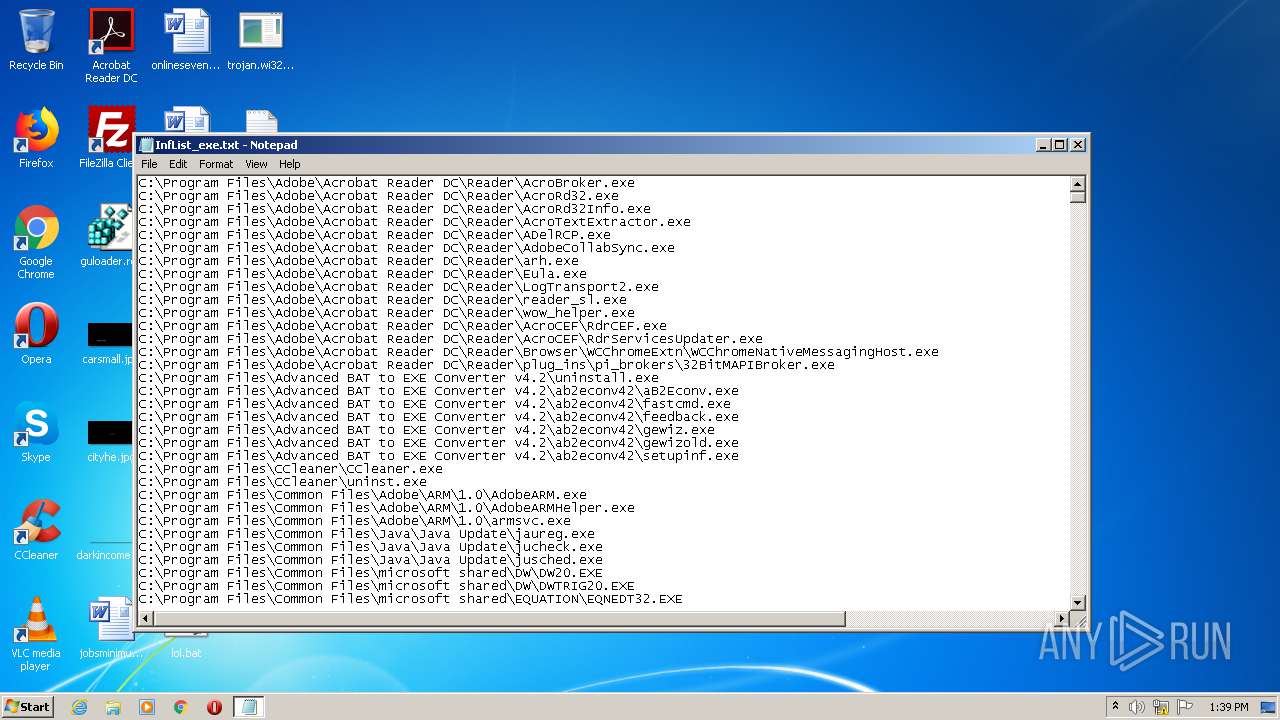
Task: Click the horizontal scrollbar left arrow in Notepad
Action: click(146, 619)
